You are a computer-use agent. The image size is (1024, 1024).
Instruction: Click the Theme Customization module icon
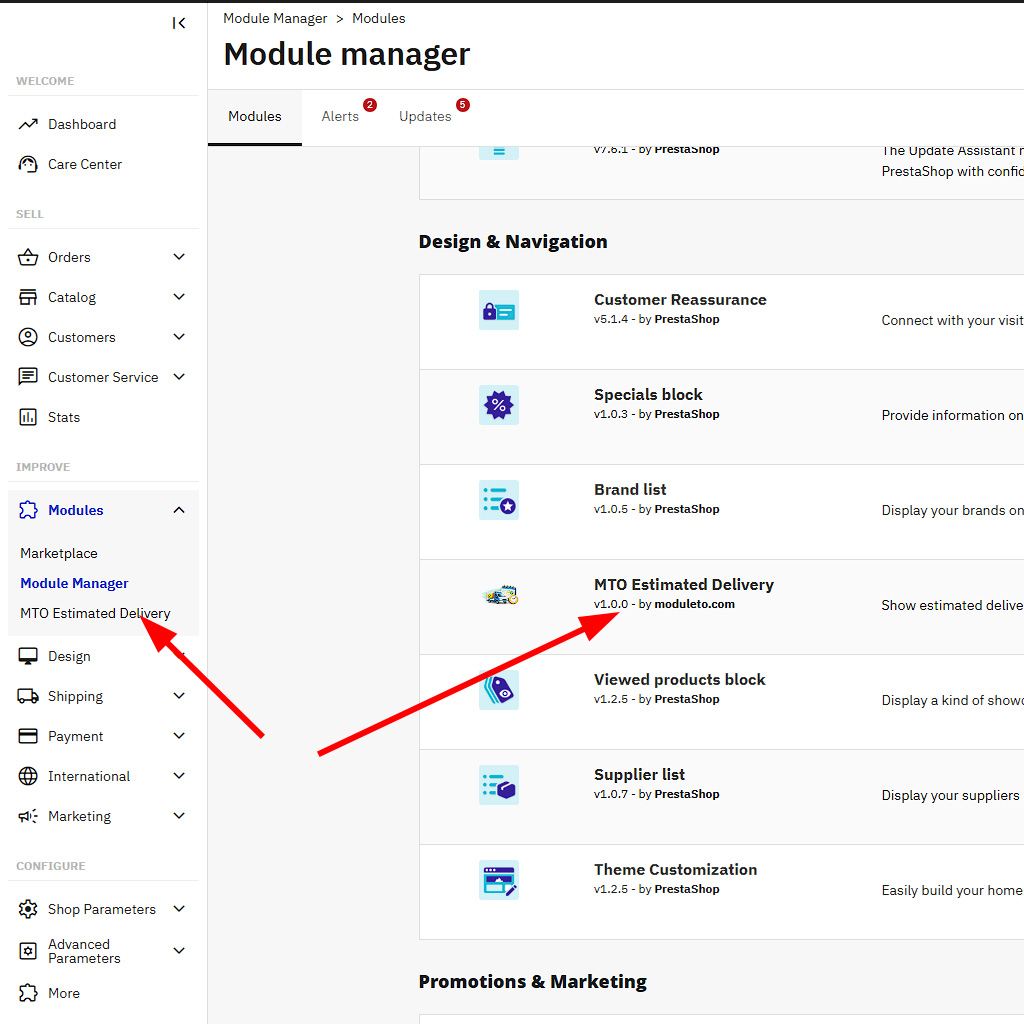[x=498, y=880]
